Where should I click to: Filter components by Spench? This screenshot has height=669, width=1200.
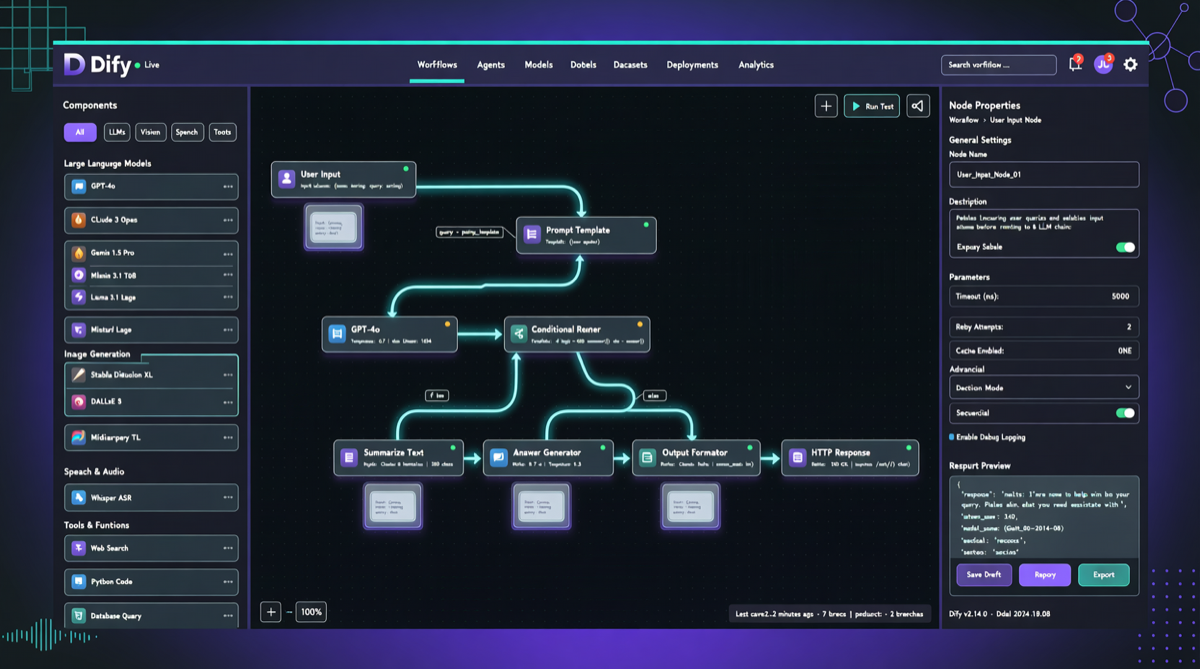187,132
